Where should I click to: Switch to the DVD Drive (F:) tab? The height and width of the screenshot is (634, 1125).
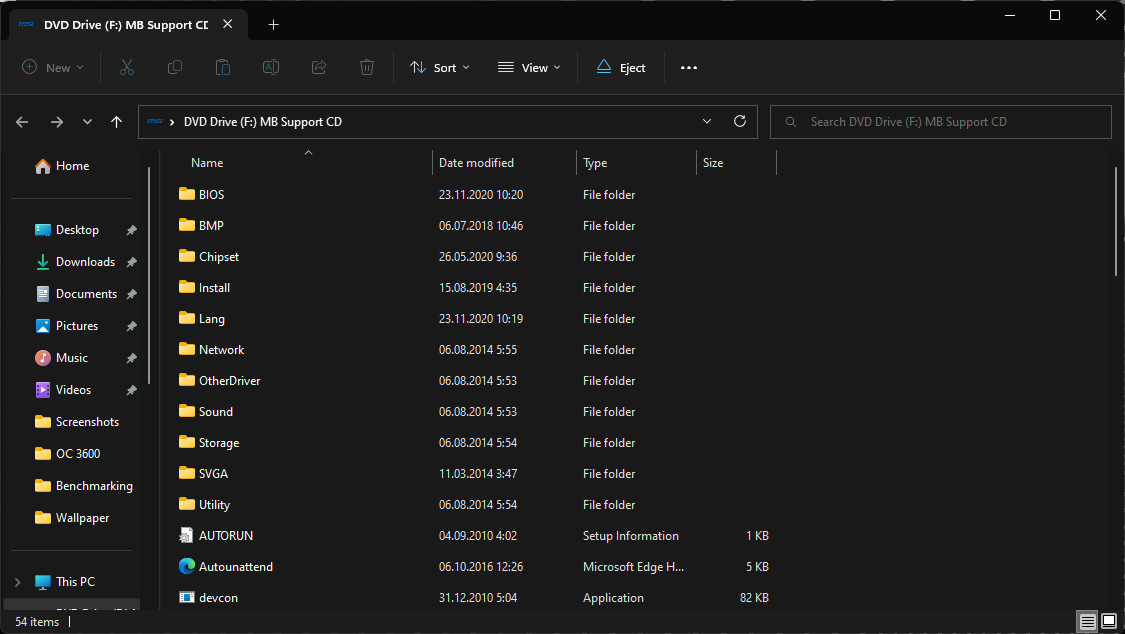pyautogui.click(x=120, y=23)
